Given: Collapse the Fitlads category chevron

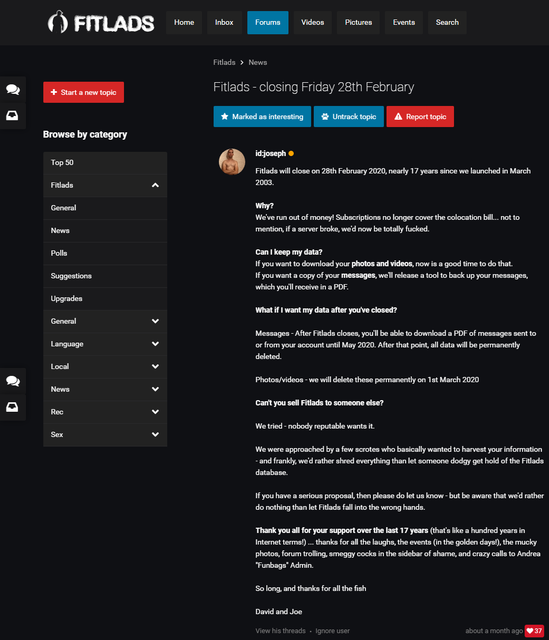Looking at the screenshot, I should coord(155,185).
